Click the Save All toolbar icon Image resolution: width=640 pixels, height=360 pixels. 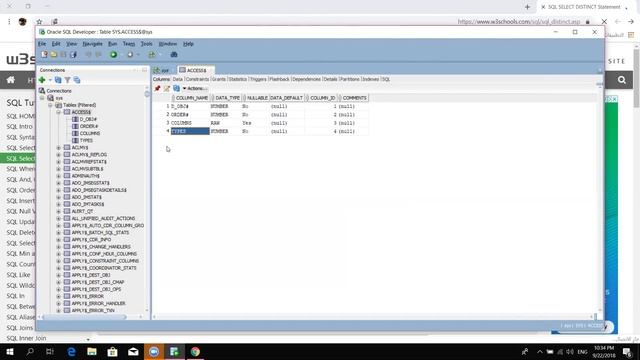(x=73, y=54)
